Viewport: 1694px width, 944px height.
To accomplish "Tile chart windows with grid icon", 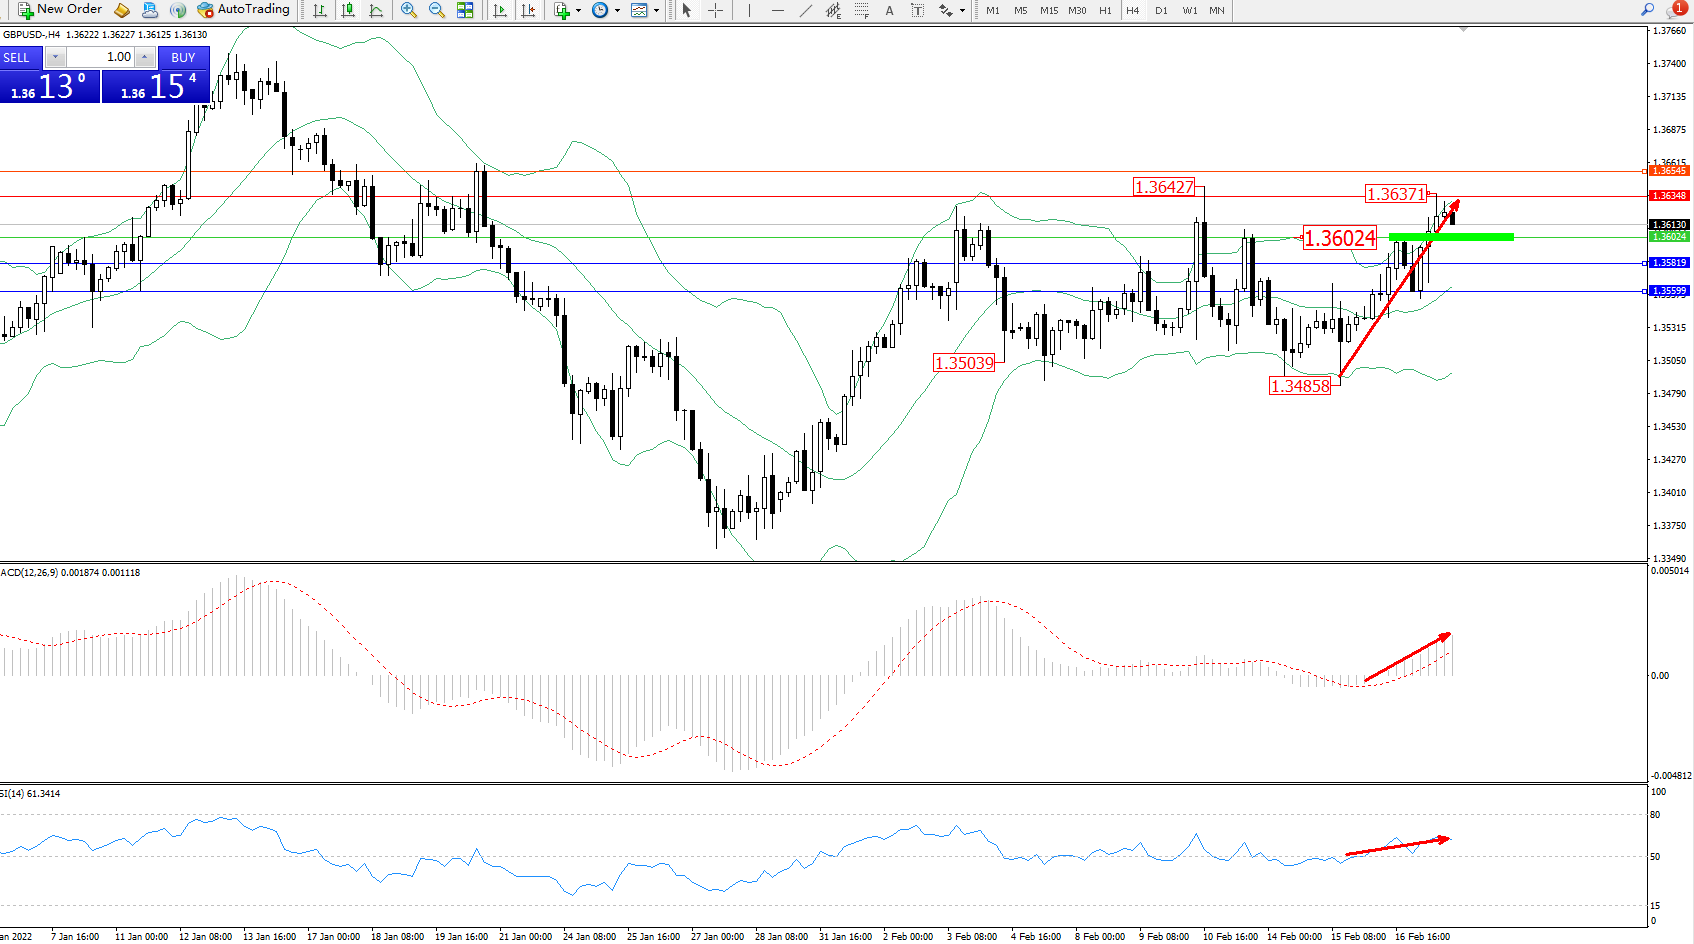I will point(465,10).
